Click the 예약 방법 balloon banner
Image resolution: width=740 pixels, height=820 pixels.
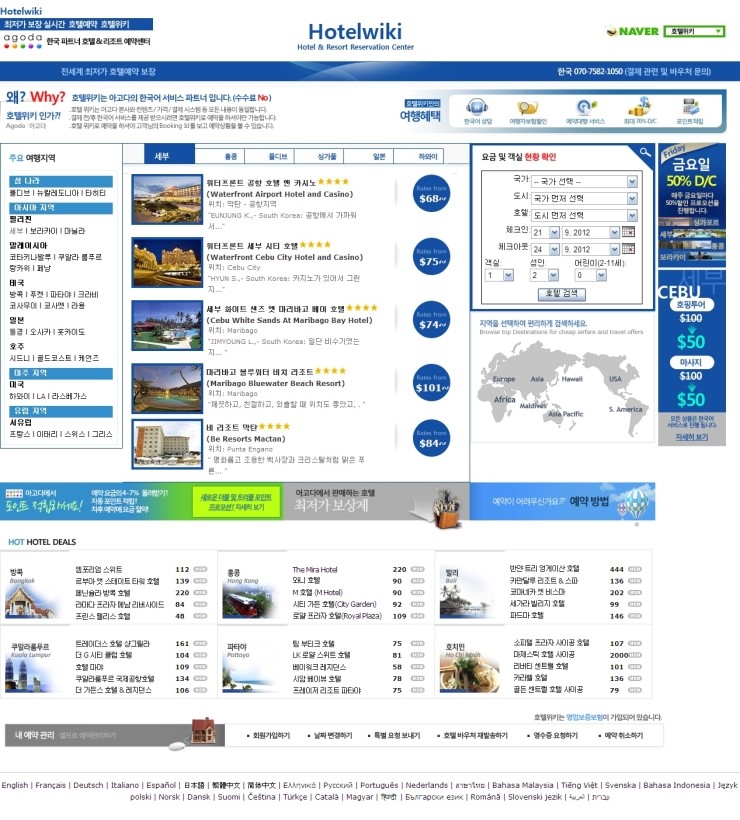562,502
